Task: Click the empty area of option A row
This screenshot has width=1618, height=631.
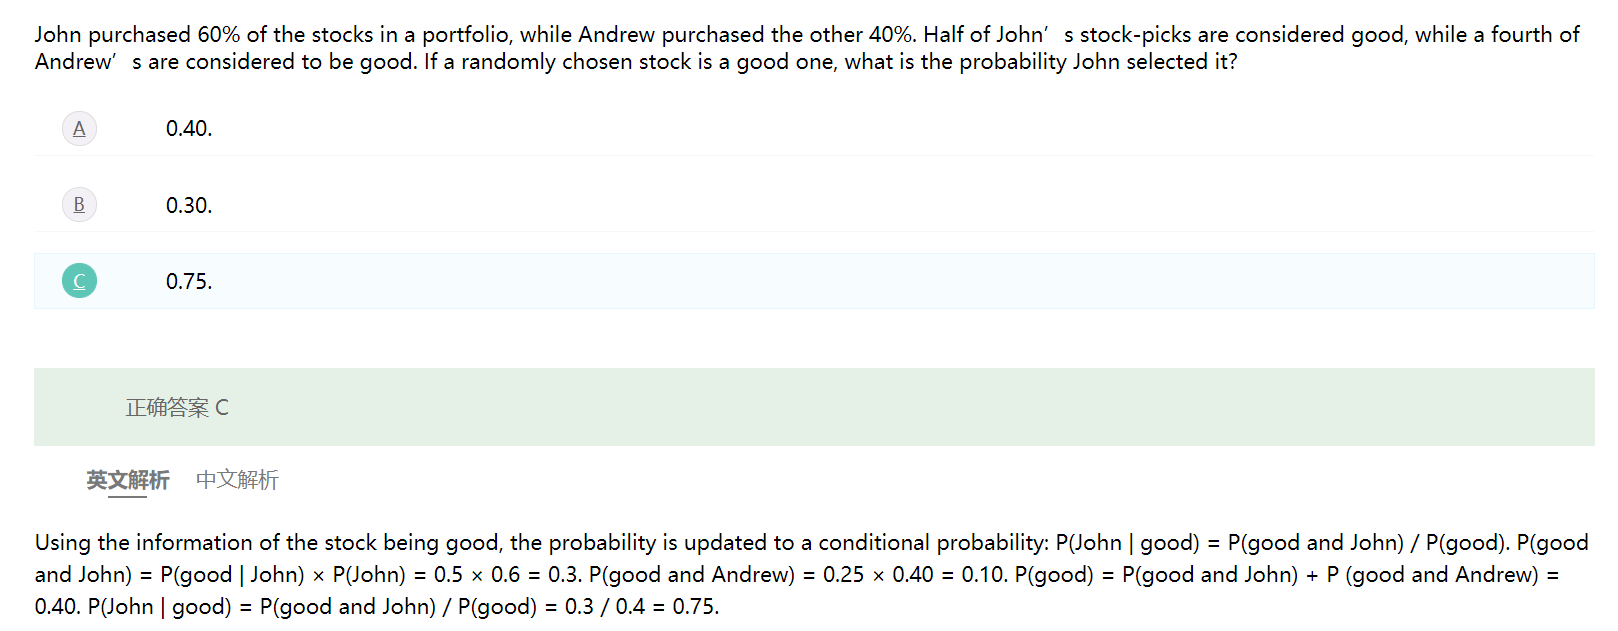Action: coord(800,129)
